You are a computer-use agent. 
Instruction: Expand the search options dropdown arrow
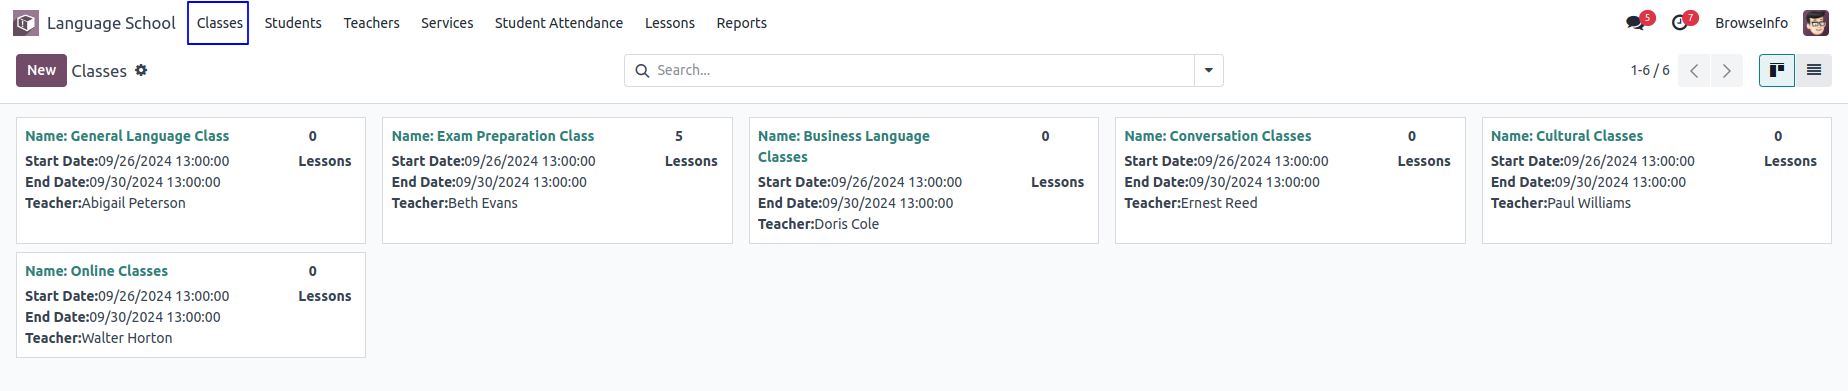1209,70
